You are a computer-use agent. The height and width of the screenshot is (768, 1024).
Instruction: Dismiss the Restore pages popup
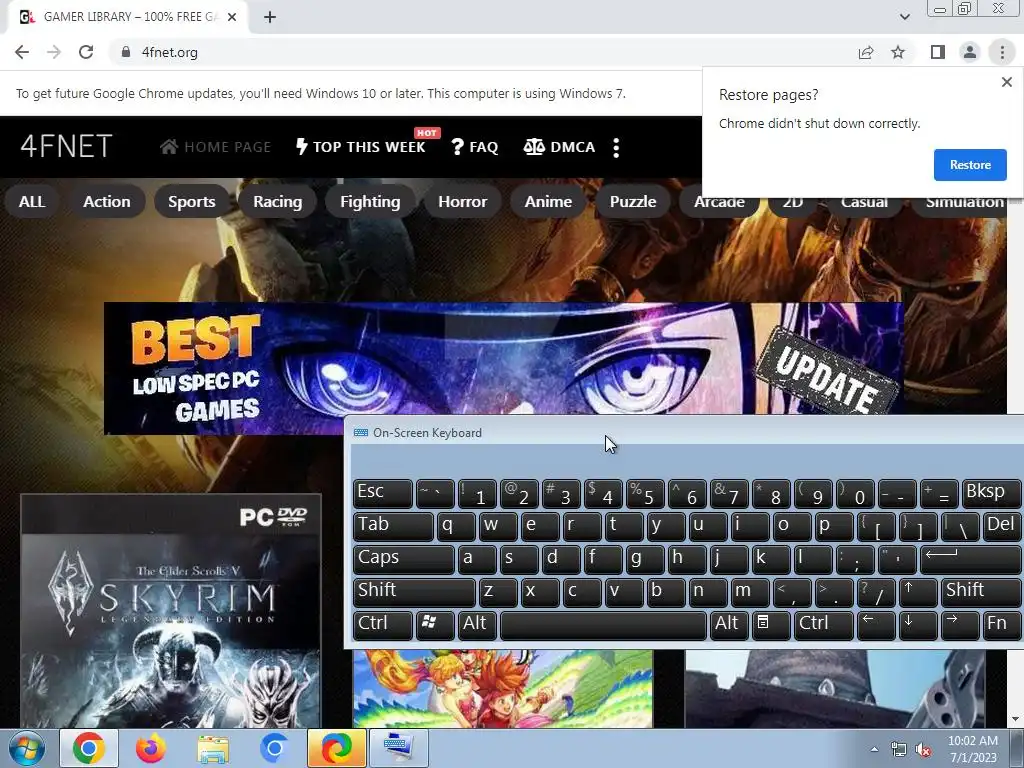click(1006, 82)
